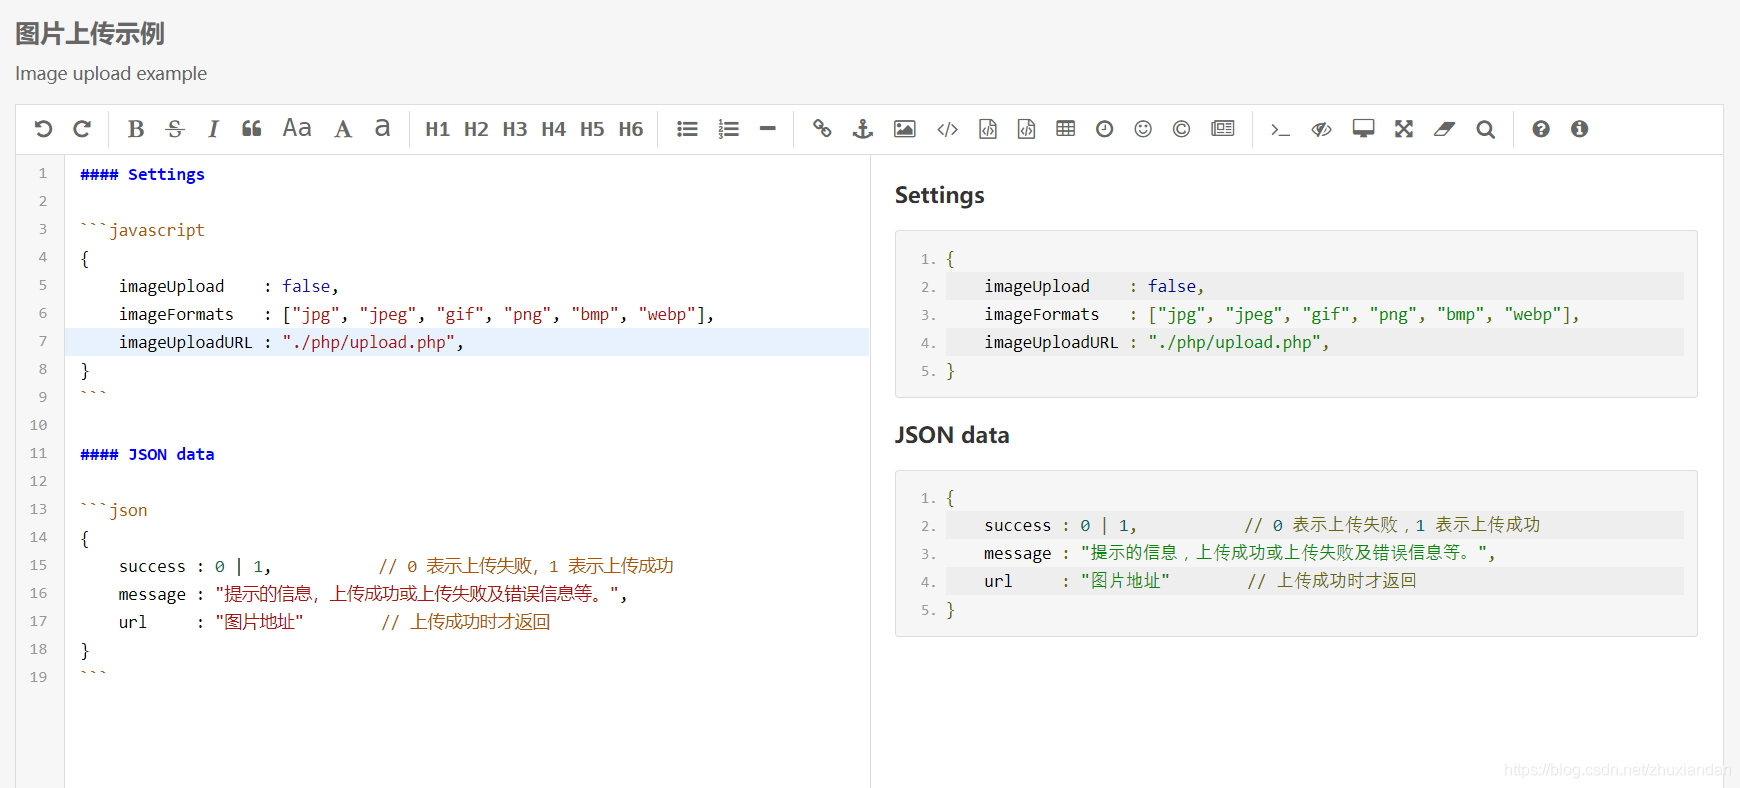
Task: Toggle bold formatting
Action: pos(136,129)
